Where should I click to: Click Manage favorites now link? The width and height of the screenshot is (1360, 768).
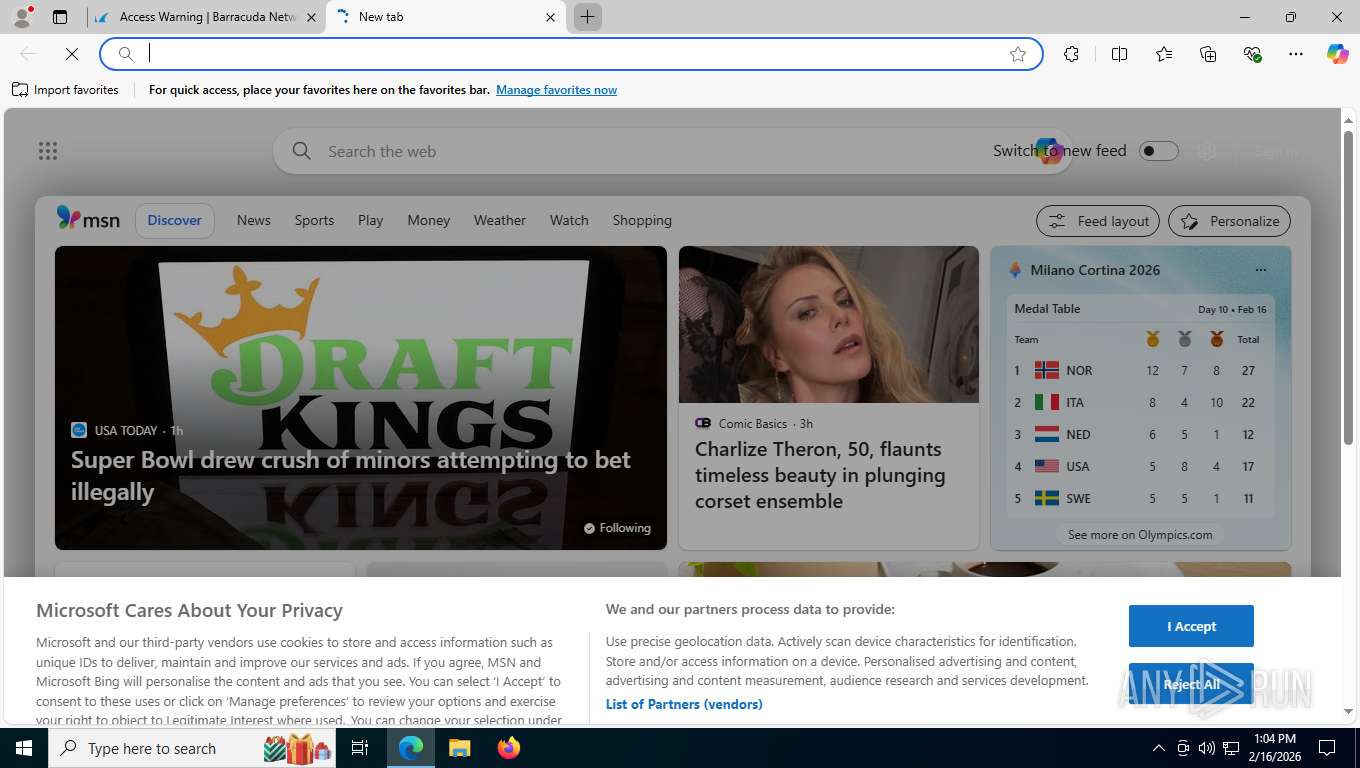tap(556, 90)
